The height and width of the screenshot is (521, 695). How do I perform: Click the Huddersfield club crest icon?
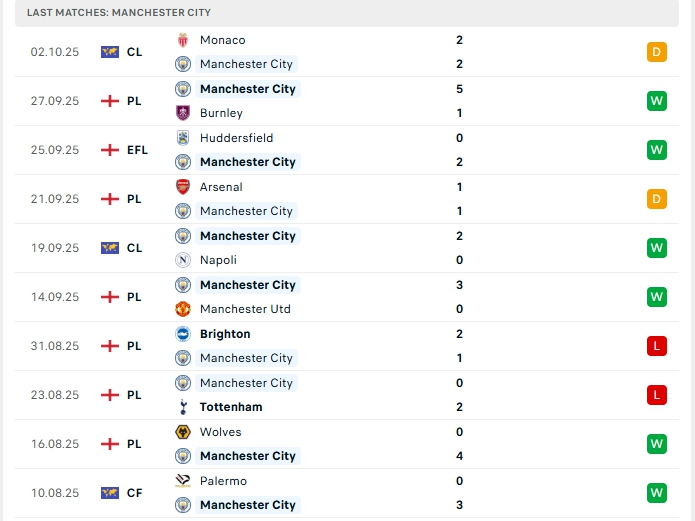click(x=182, y=138)
